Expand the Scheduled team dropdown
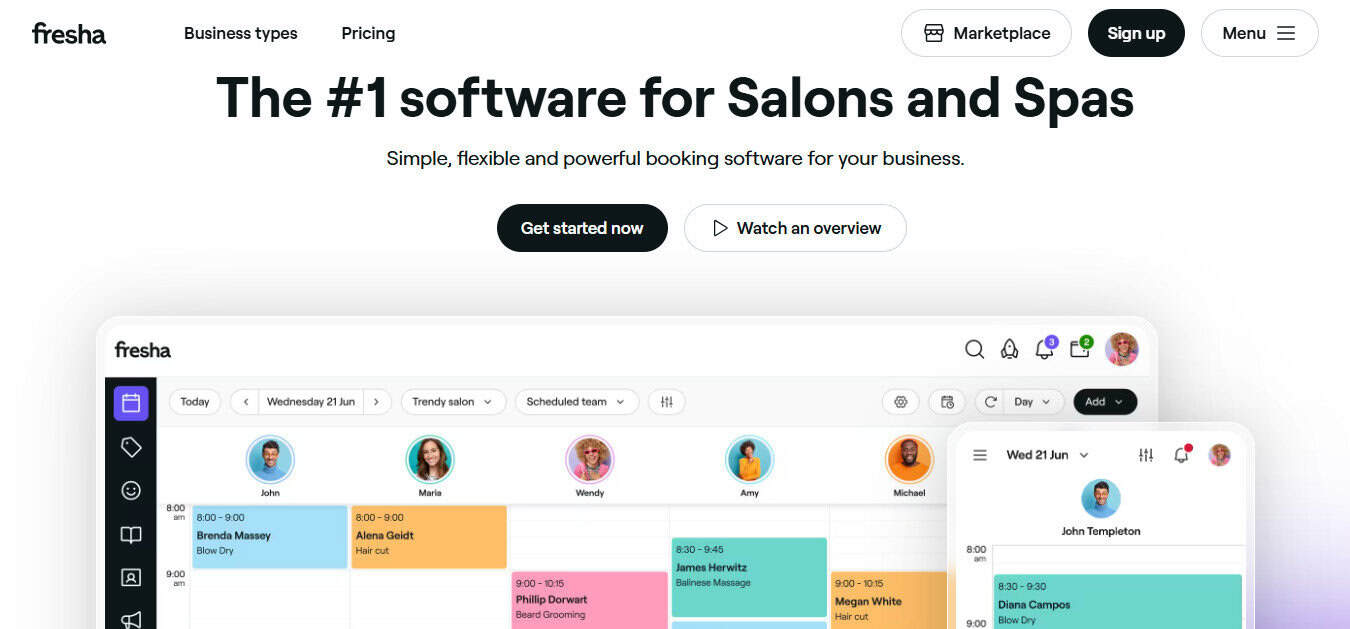This screenshot has width=1350, height=629. pyautogui.click(x=576, y=402)
